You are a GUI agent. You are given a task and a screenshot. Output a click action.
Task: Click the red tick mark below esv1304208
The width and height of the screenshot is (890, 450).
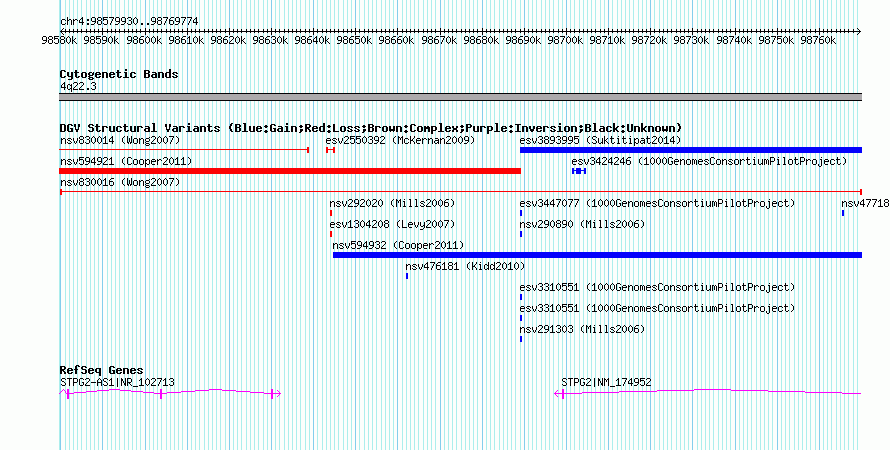pos(331,234)
